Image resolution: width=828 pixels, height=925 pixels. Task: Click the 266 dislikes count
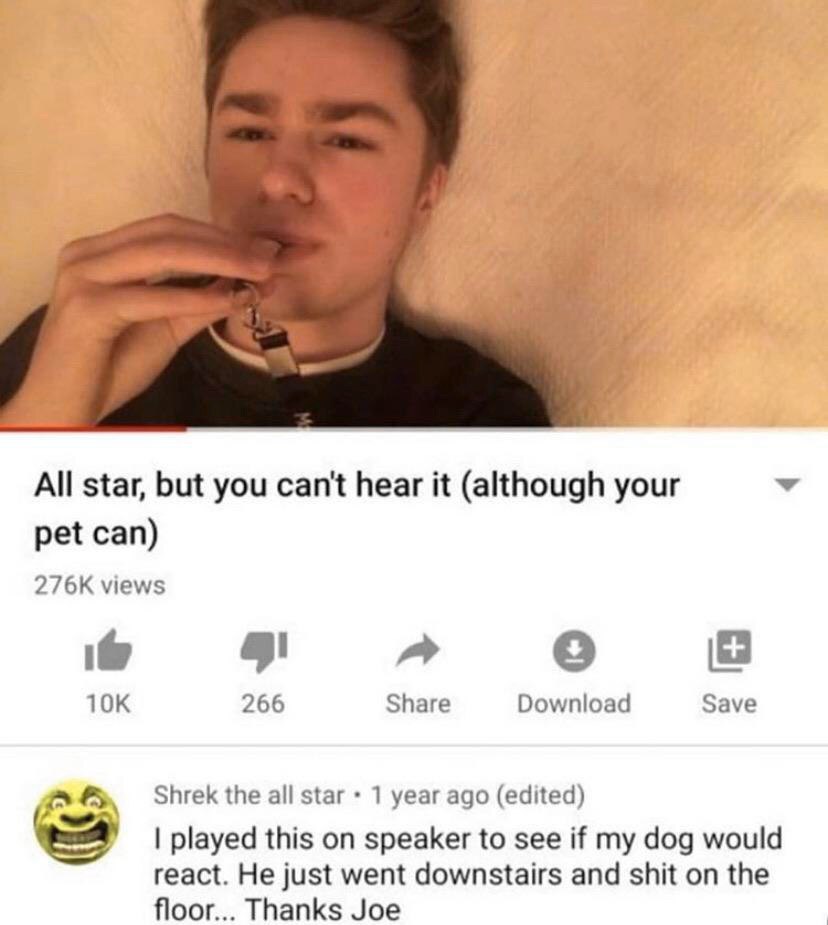point(263,703)
